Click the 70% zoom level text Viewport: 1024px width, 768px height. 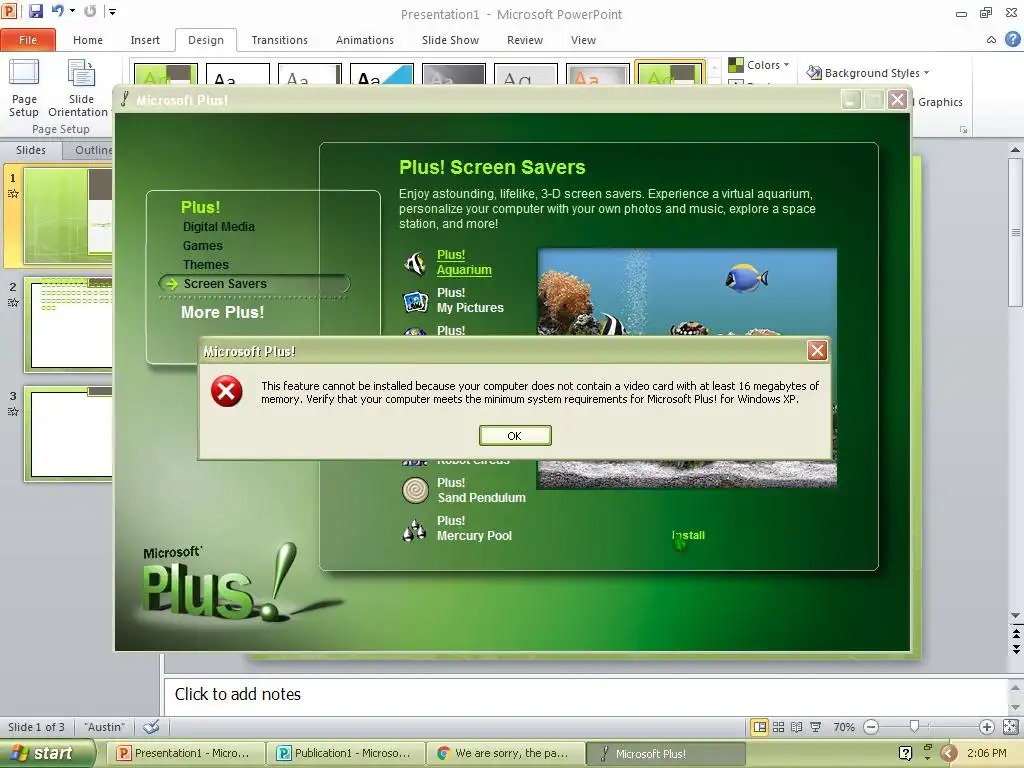pos(844,727)
